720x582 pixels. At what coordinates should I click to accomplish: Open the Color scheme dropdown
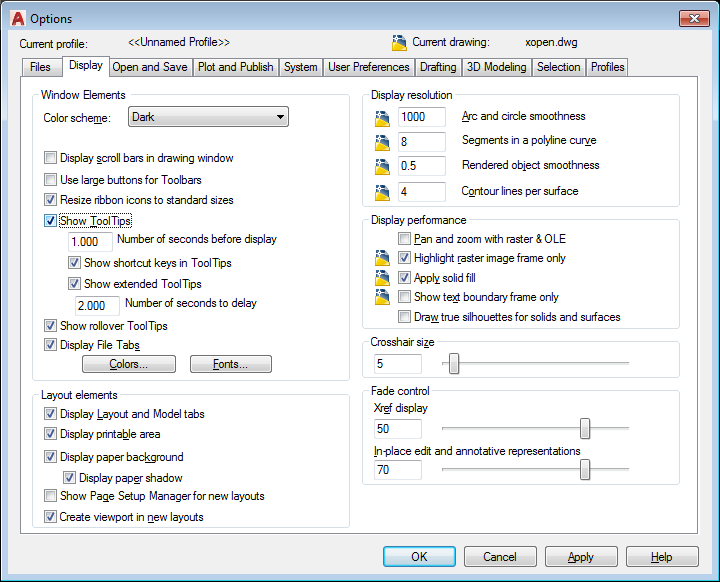click(208, 118)
